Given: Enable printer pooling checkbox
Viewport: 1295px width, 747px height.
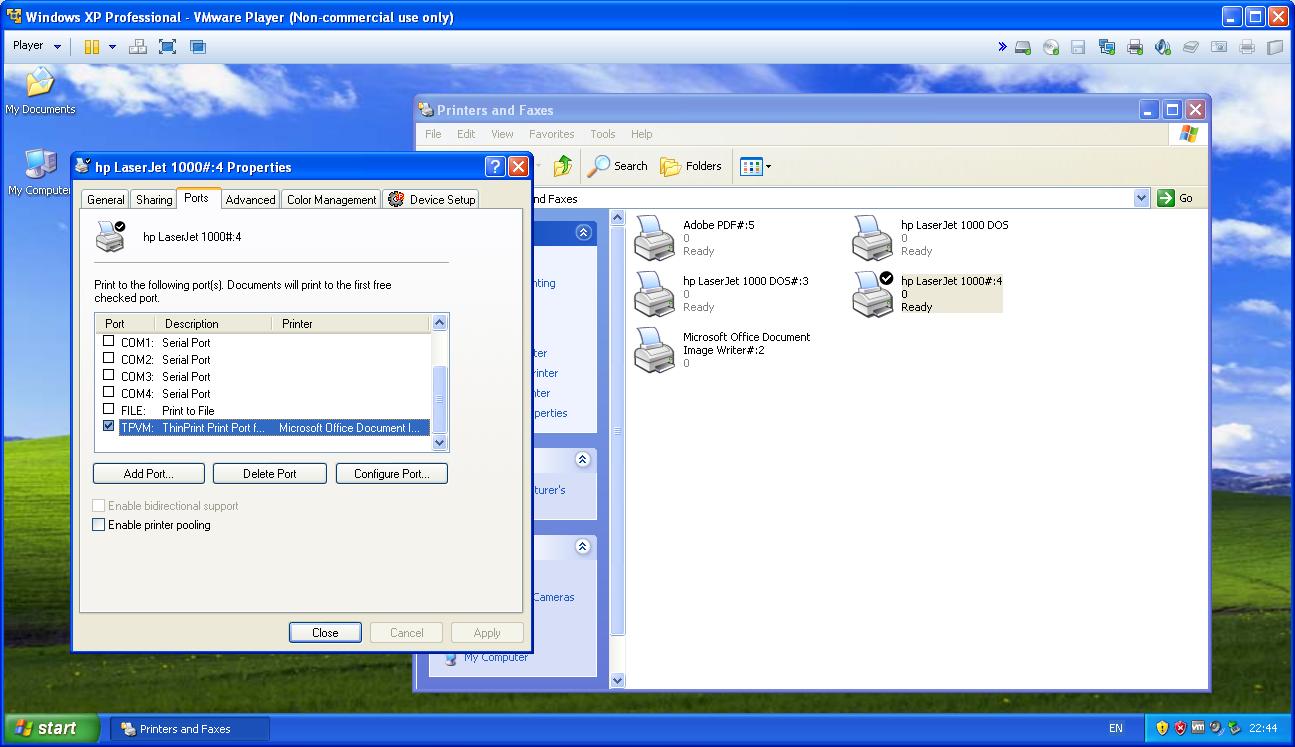Looking at the screenshot, I should pyautogui.click(x=99, y=525).
